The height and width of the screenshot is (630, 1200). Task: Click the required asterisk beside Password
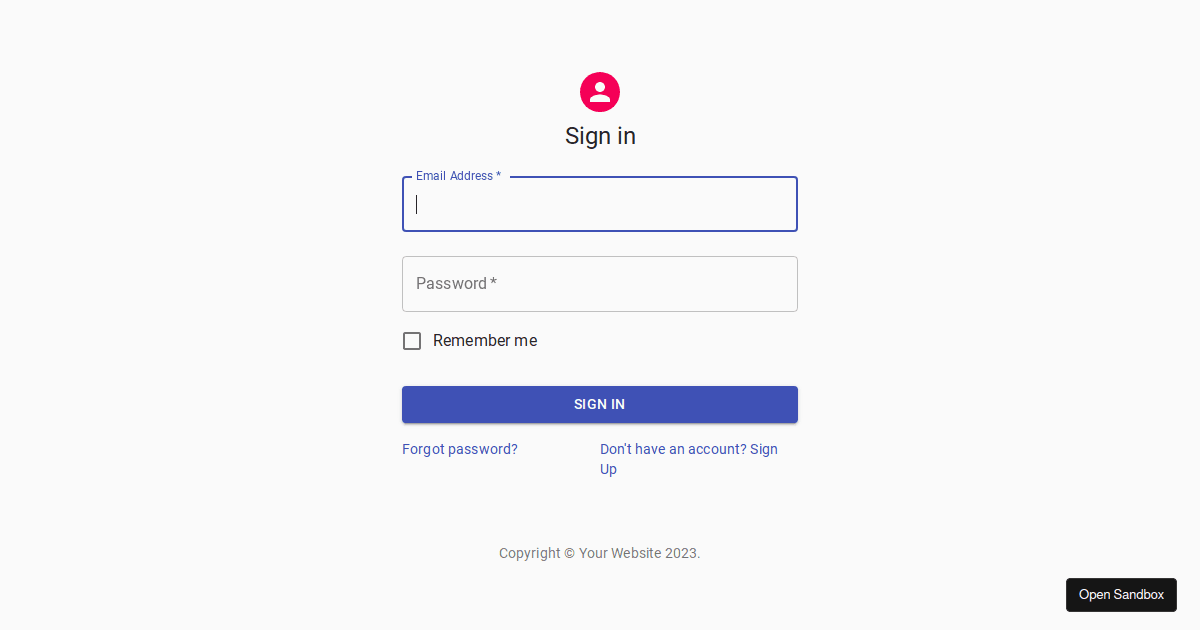point(493,283)
